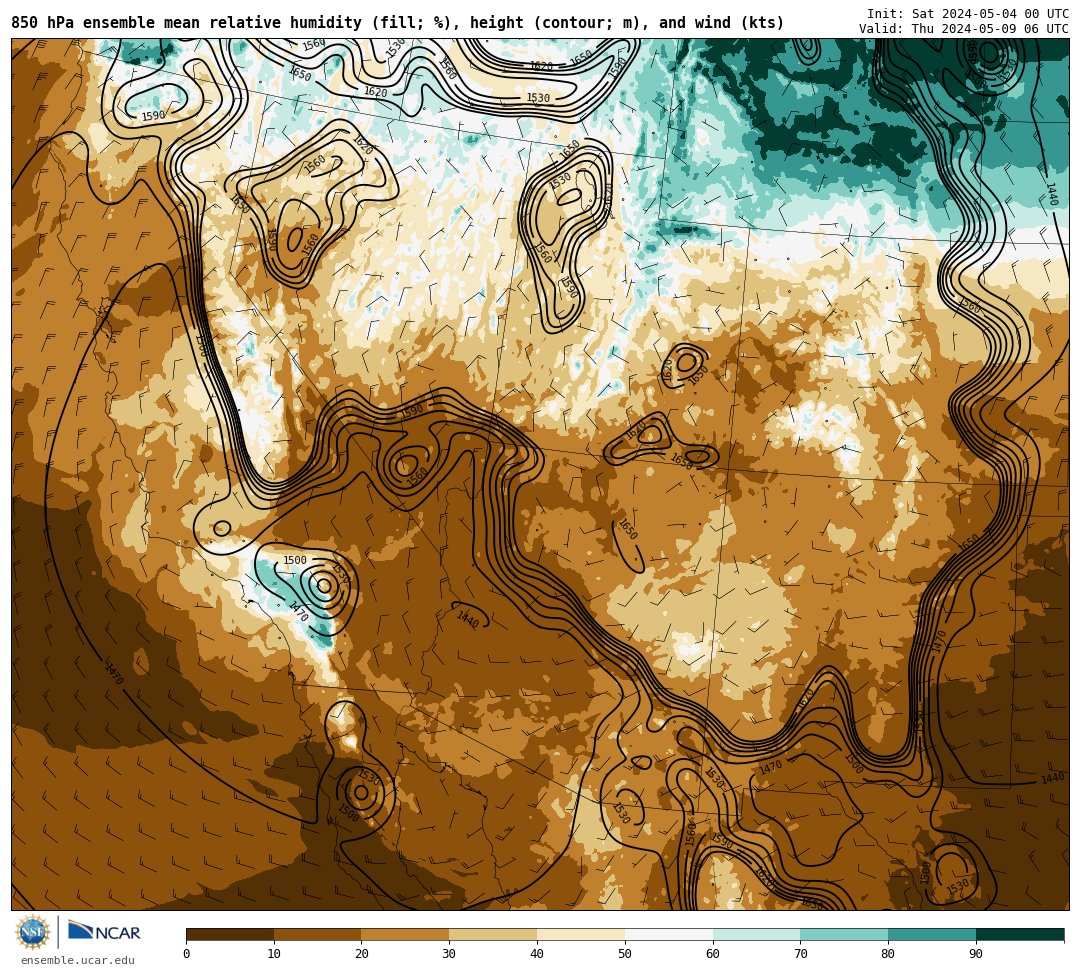The width and height of the screenshot is (1080, 973).
Task: Click the NCAR logo
Action: 104,932
